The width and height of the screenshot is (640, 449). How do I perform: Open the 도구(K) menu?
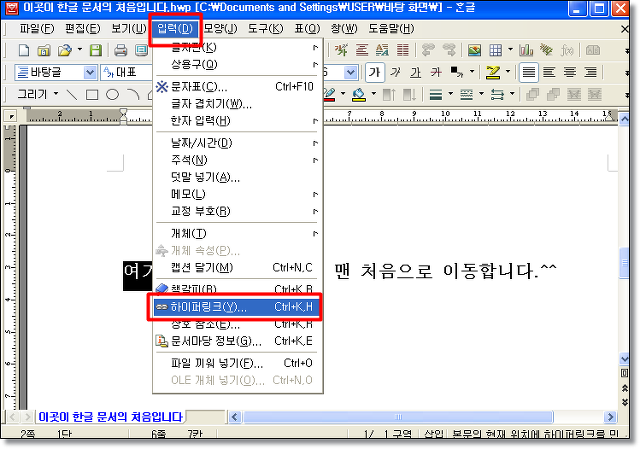pos(266,29)
